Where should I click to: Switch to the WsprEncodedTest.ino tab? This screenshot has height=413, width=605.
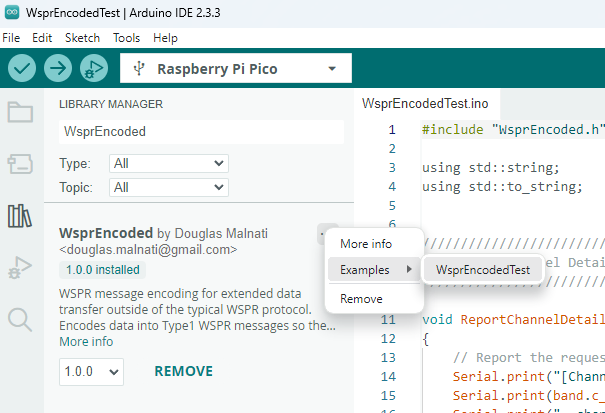pyautogui.click(x=425, y=103)
